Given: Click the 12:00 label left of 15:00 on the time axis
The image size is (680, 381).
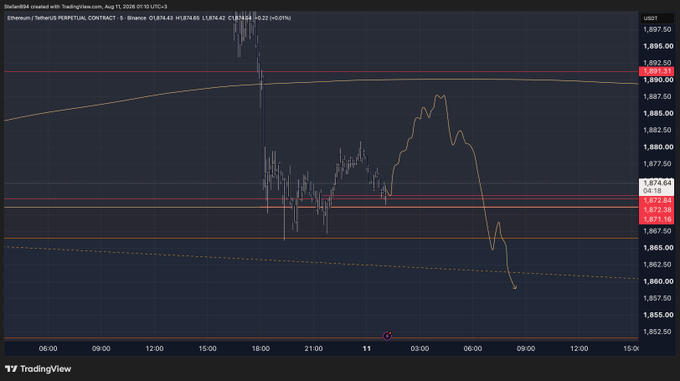Looking at the screenshot, I should click(x=154, y=349).
